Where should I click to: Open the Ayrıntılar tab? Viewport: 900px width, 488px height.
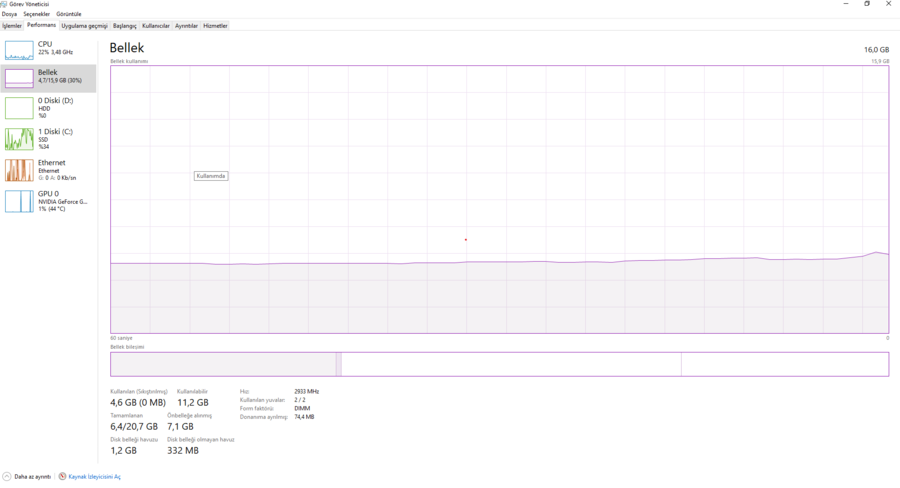click(x=186, y=26)
